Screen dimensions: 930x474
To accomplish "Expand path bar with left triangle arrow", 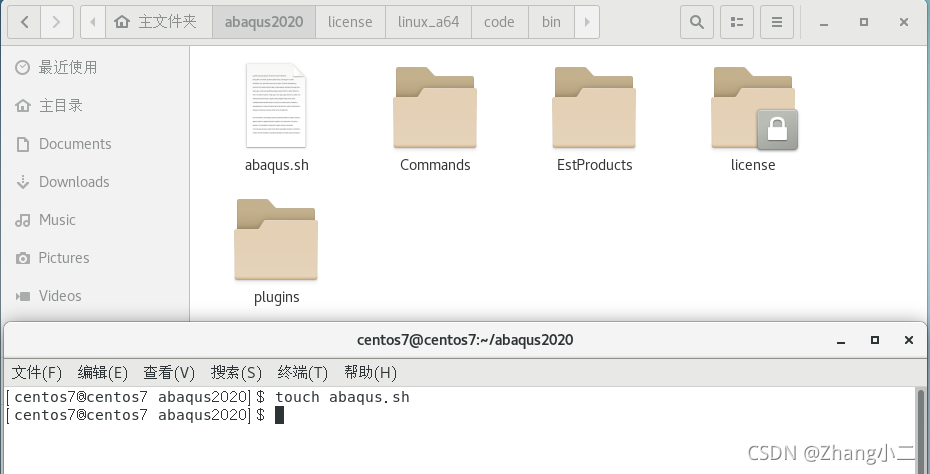I will tap(92, 21).
